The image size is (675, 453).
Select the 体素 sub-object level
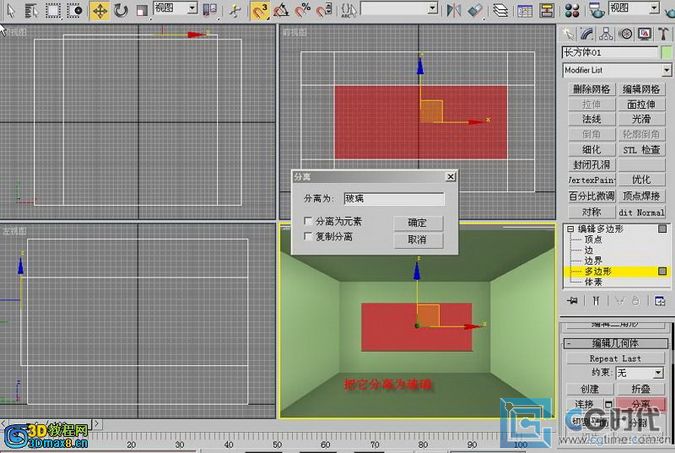click(593, 282)
